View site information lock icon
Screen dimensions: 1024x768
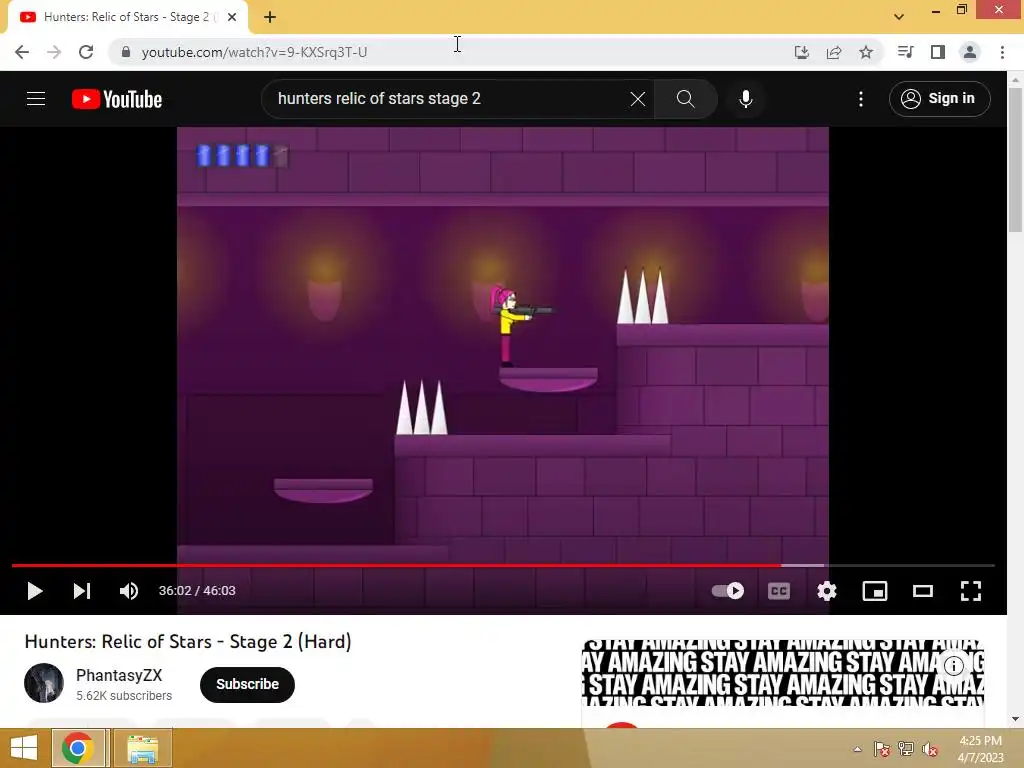[x=126, y=52]
